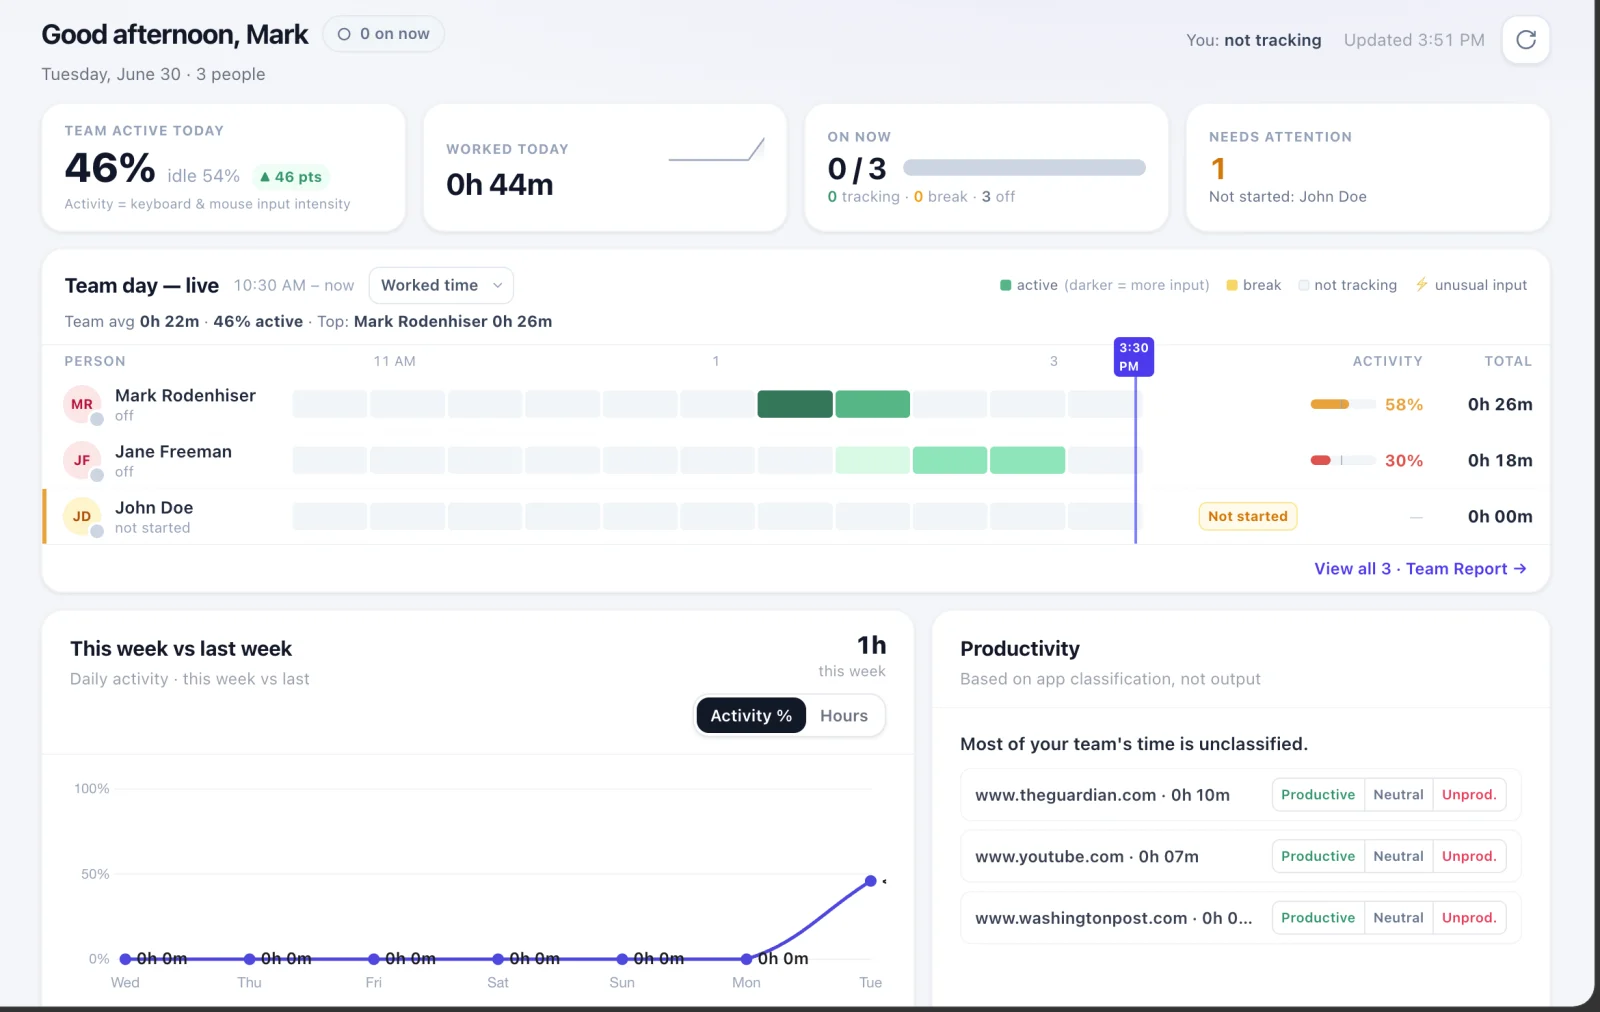Click the www.washingtonpost.com row label
The image size is (1600, 1012).
tap(1113, 918)
